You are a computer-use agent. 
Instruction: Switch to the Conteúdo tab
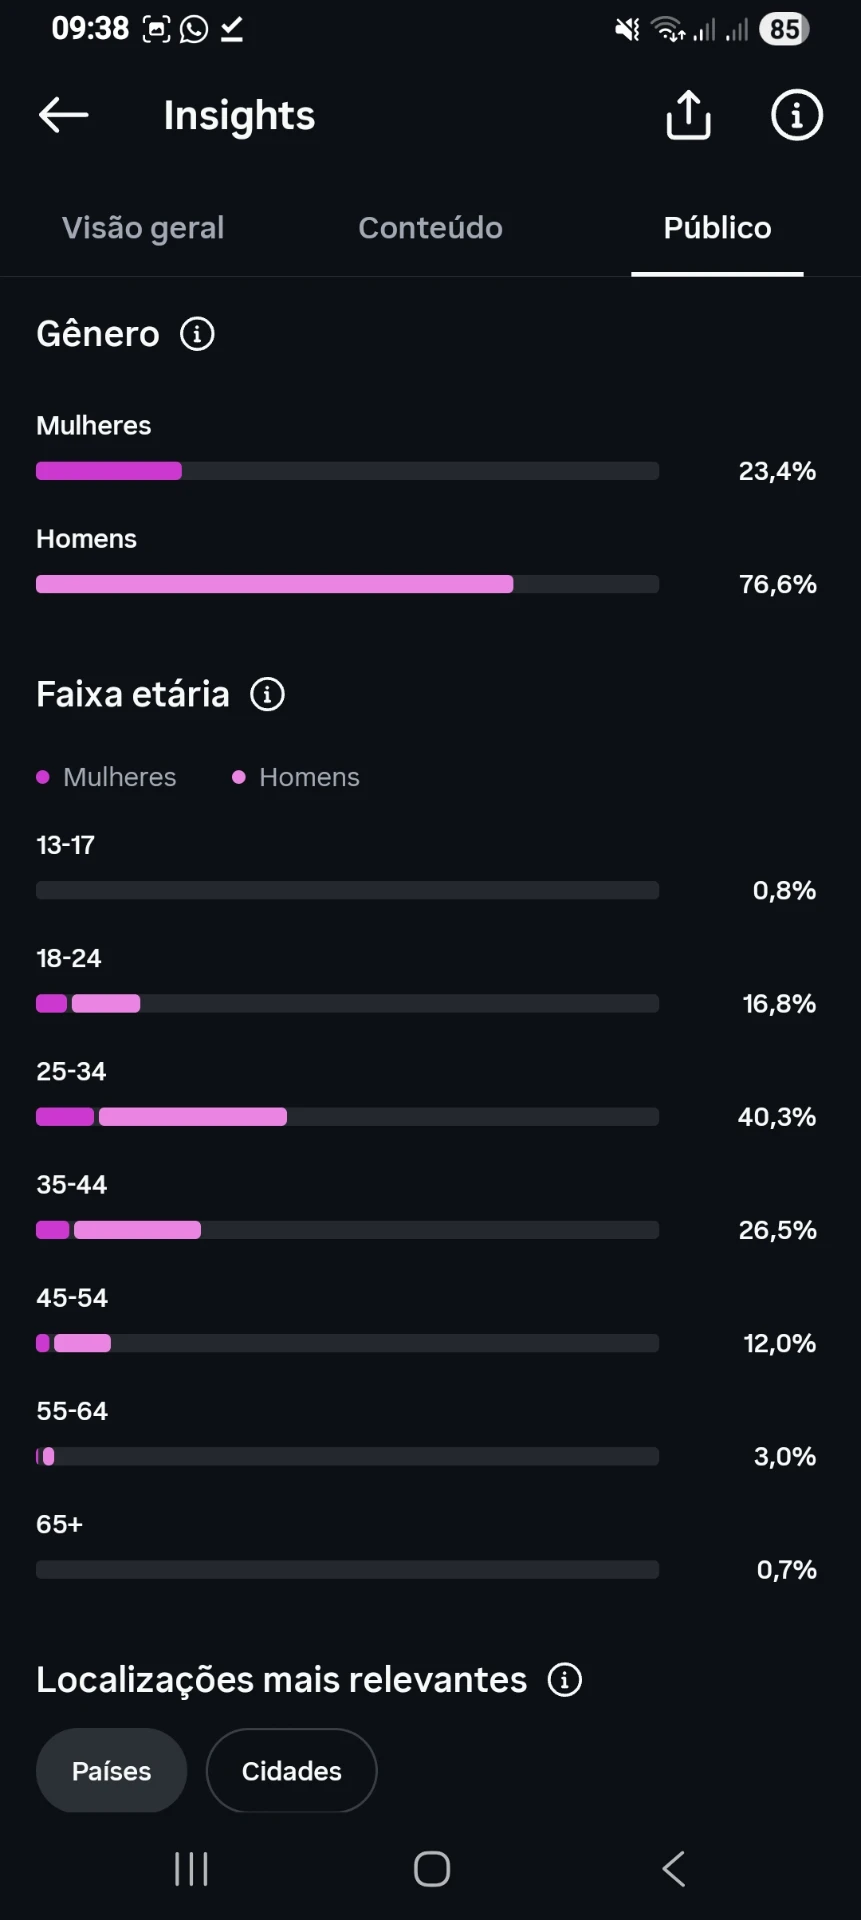tap(430, 228)
